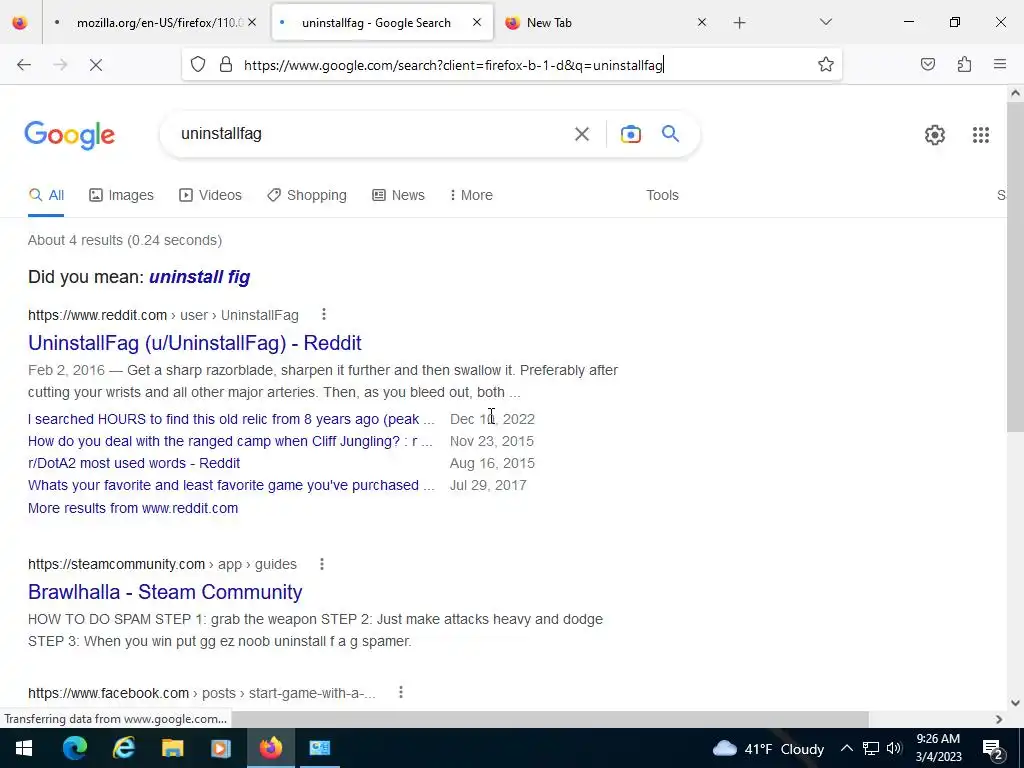
Task: Close the mozilla.org tab
Action: [x=252, y=23]
